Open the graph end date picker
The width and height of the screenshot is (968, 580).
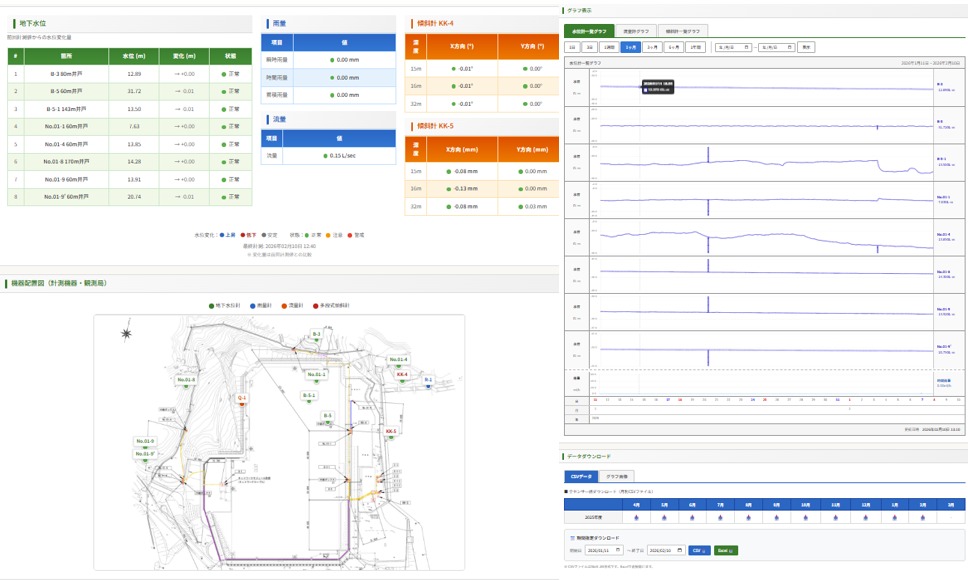pyautogui.click(x=776, y=47)
